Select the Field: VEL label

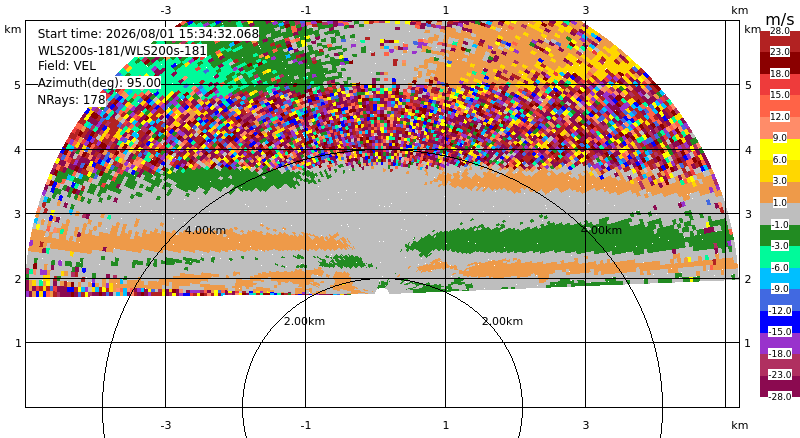(67, 66)
